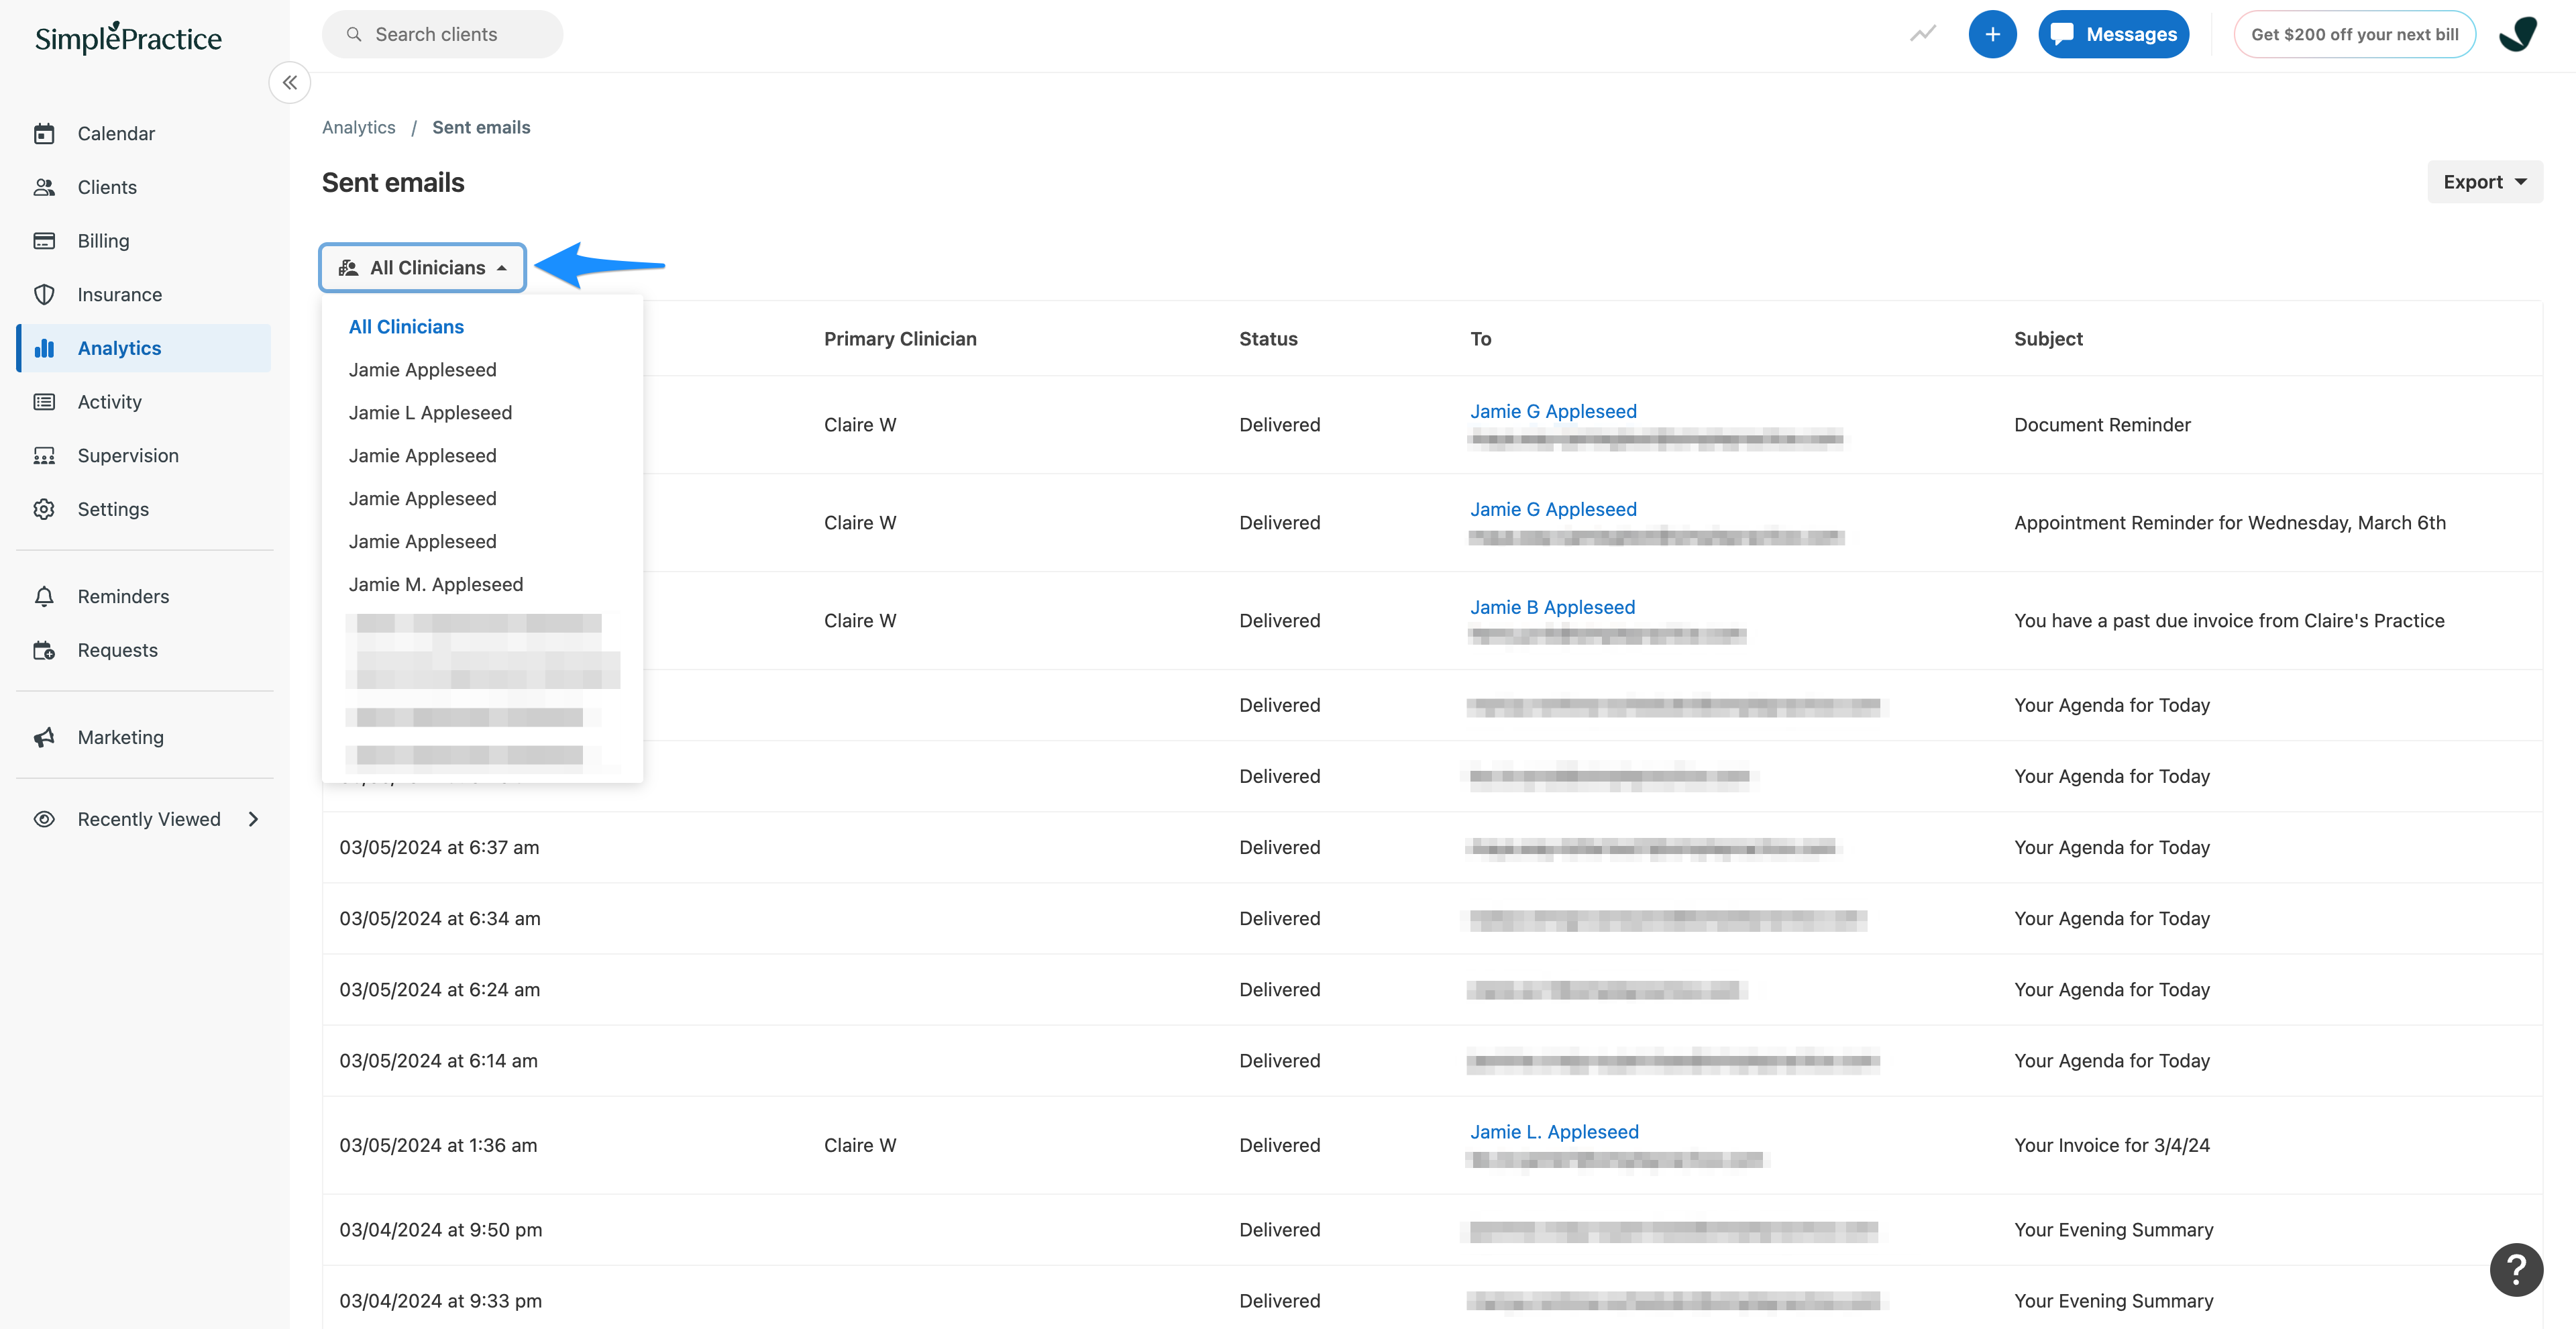Click the Reminders bell icon
Viewport: 2576px width, 1329px height.
click(44, 597)
